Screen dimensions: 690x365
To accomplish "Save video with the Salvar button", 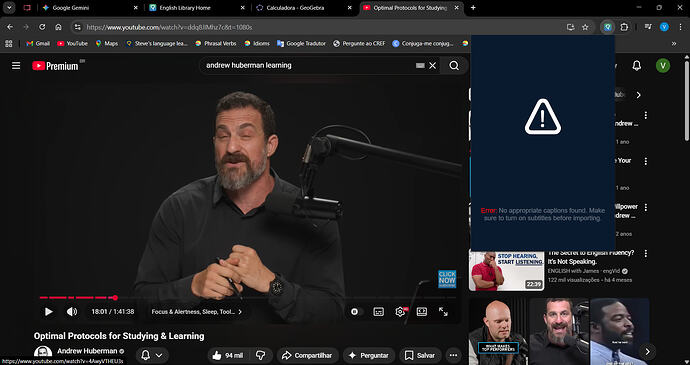I will point(420,355).
